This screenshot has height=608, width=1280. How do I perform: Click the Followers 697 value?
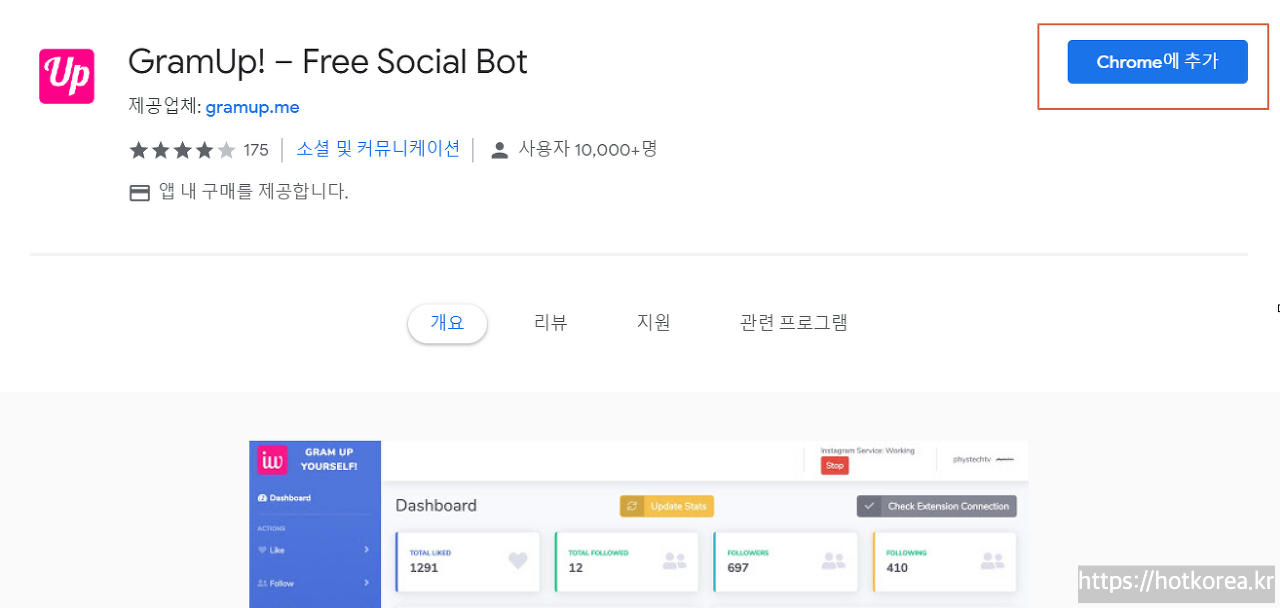pos(738,568)
